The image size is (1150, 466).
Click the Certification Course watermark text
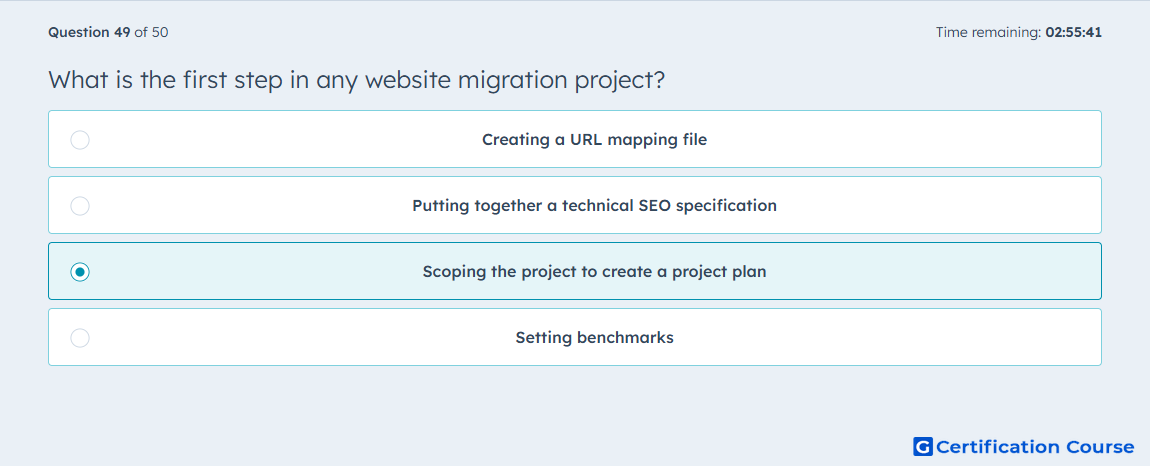pos(1036,446)
